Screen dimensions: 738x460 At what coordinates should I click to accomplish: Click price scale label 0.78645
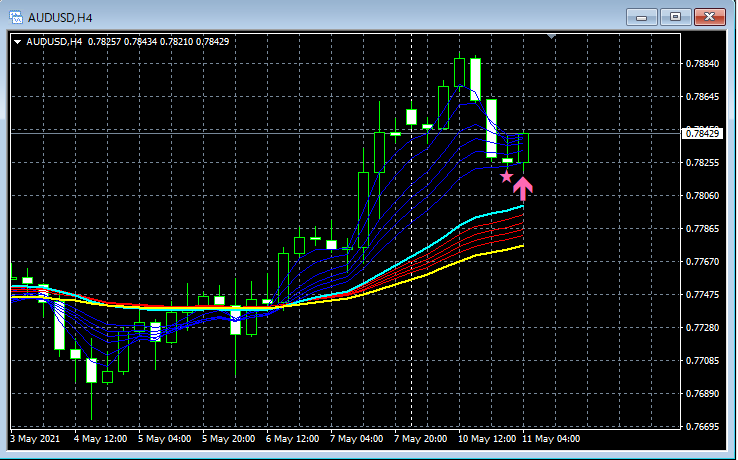coord(703,97)
